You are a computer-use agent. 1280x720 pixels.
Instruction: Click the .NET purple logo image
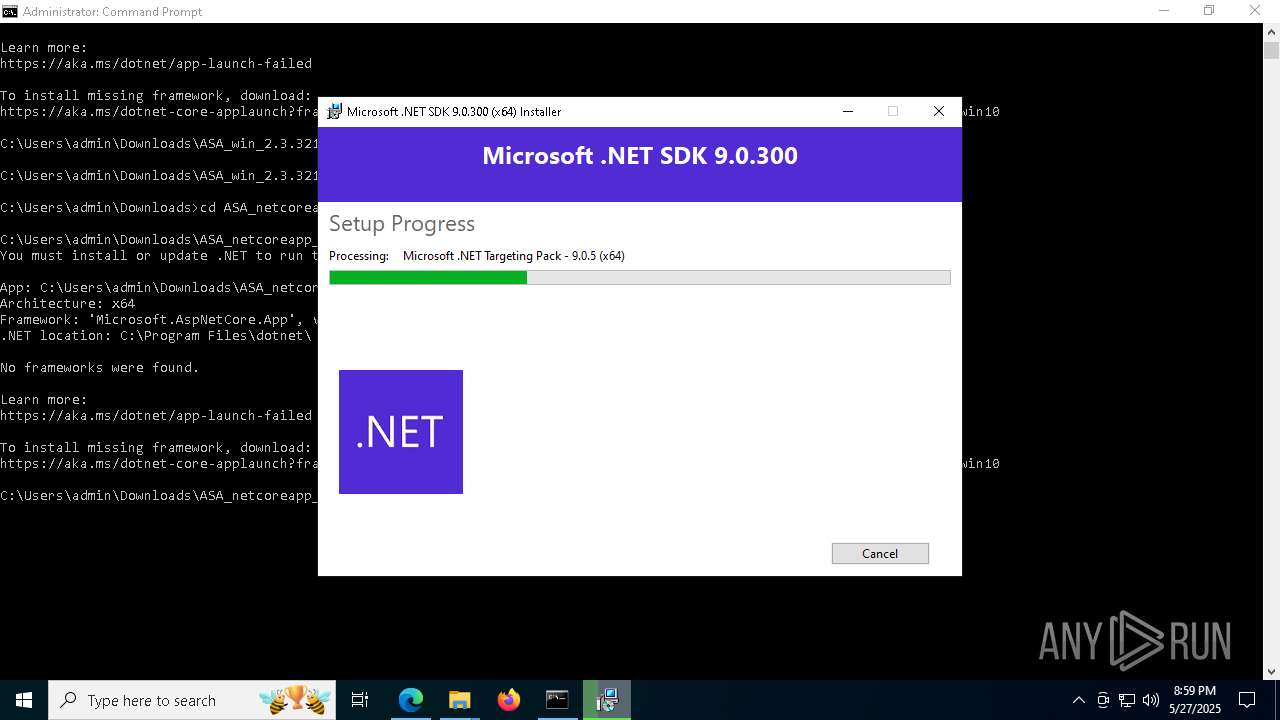[401, 432]
